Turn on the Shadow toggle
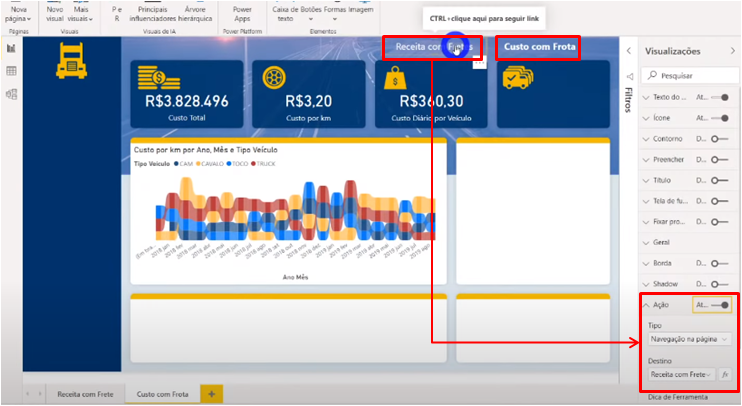Screen dimensions: 742x406 pyautogui.click(x=718, y=284)
